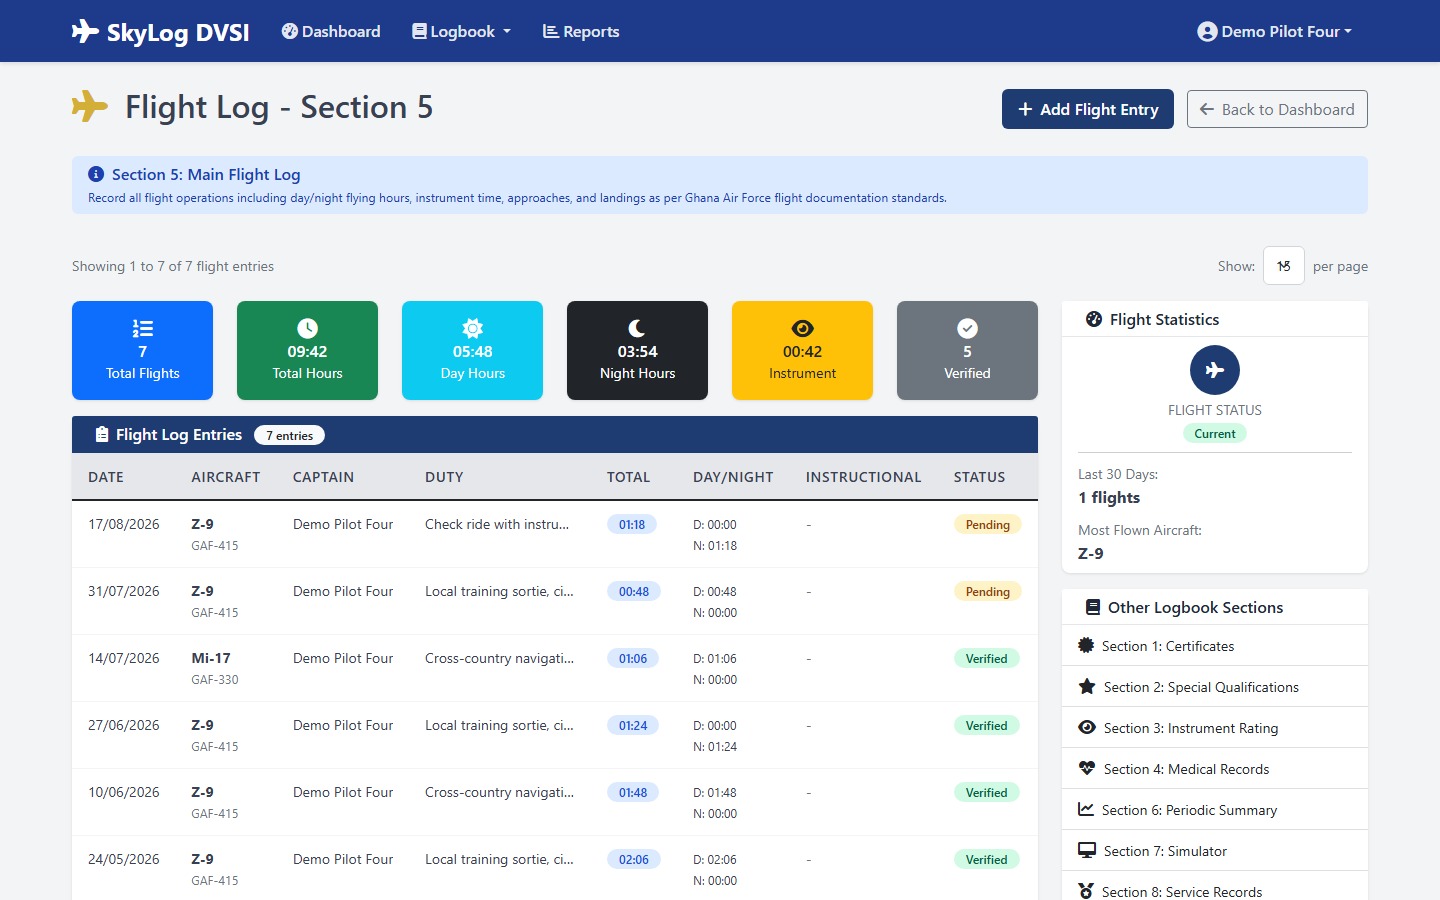Click the yellow plane icon beside Flight Log title
This screenshot has height=900, width=1440.
(x=90, y=106)
